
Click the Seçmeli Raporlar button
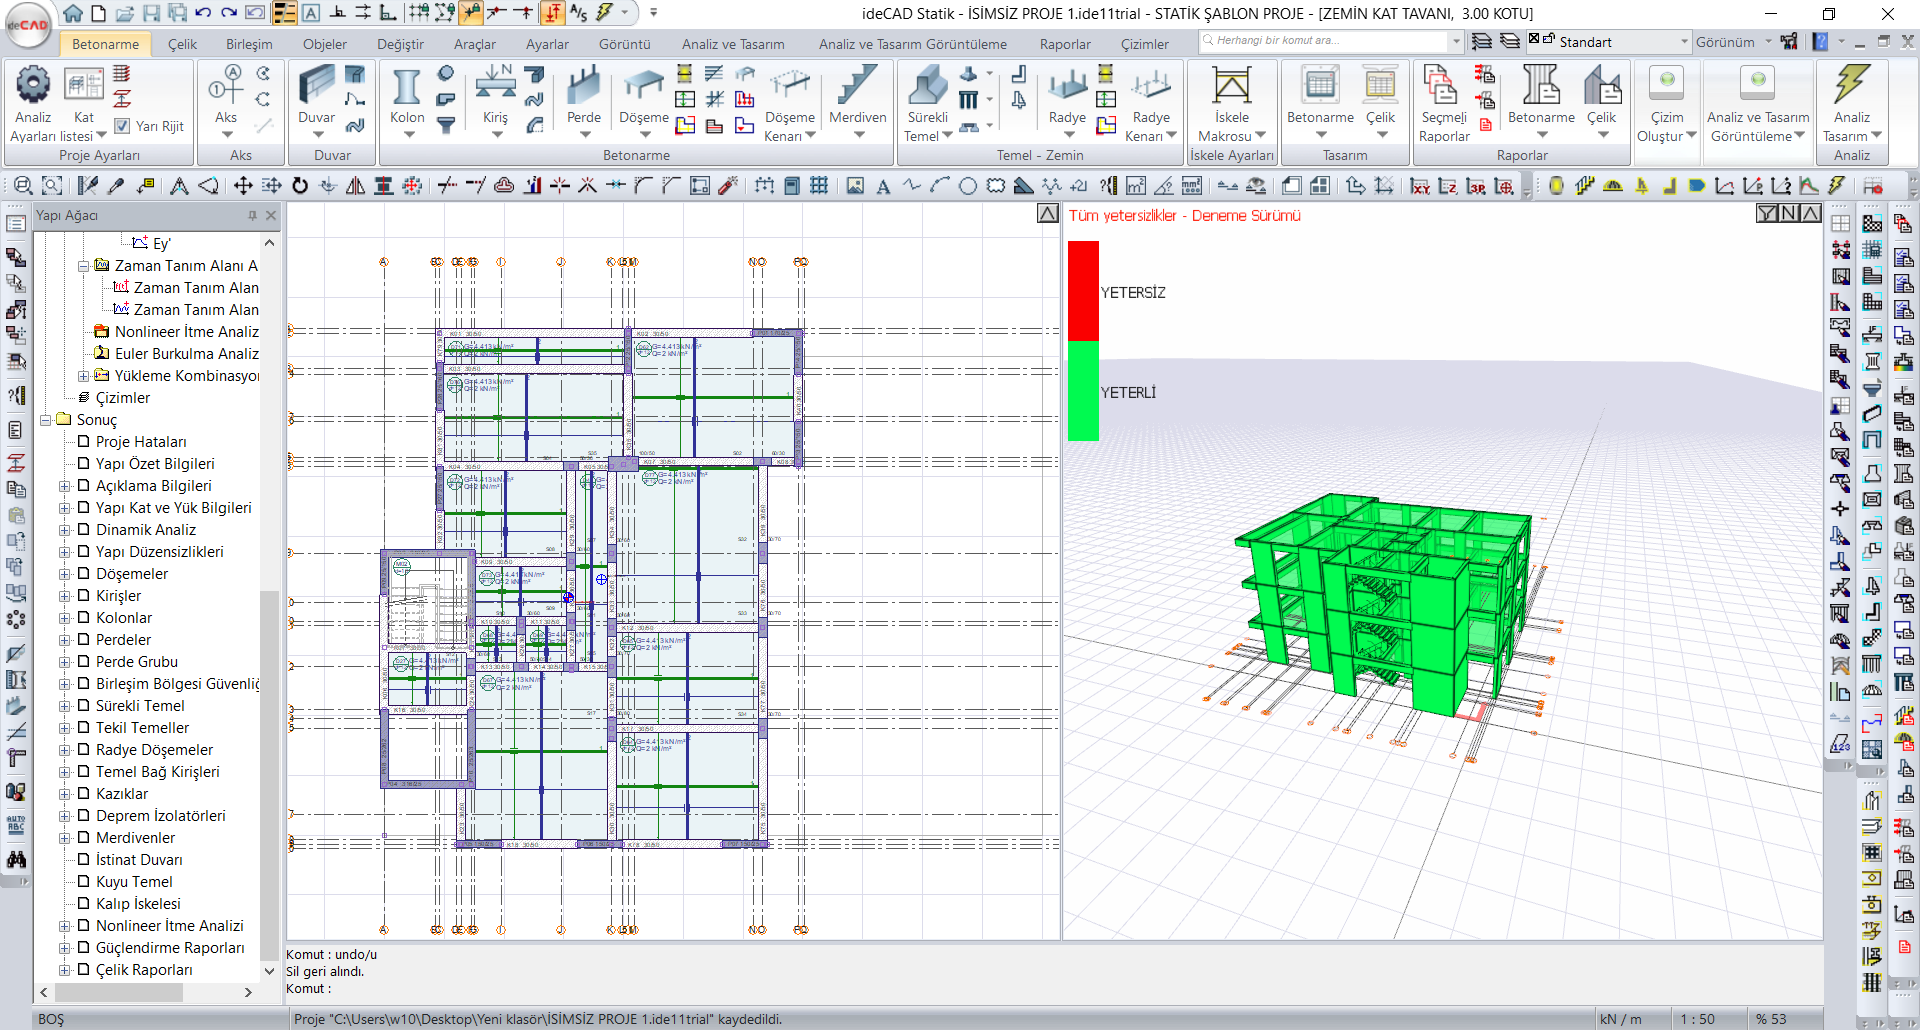tap(1444, 103)
